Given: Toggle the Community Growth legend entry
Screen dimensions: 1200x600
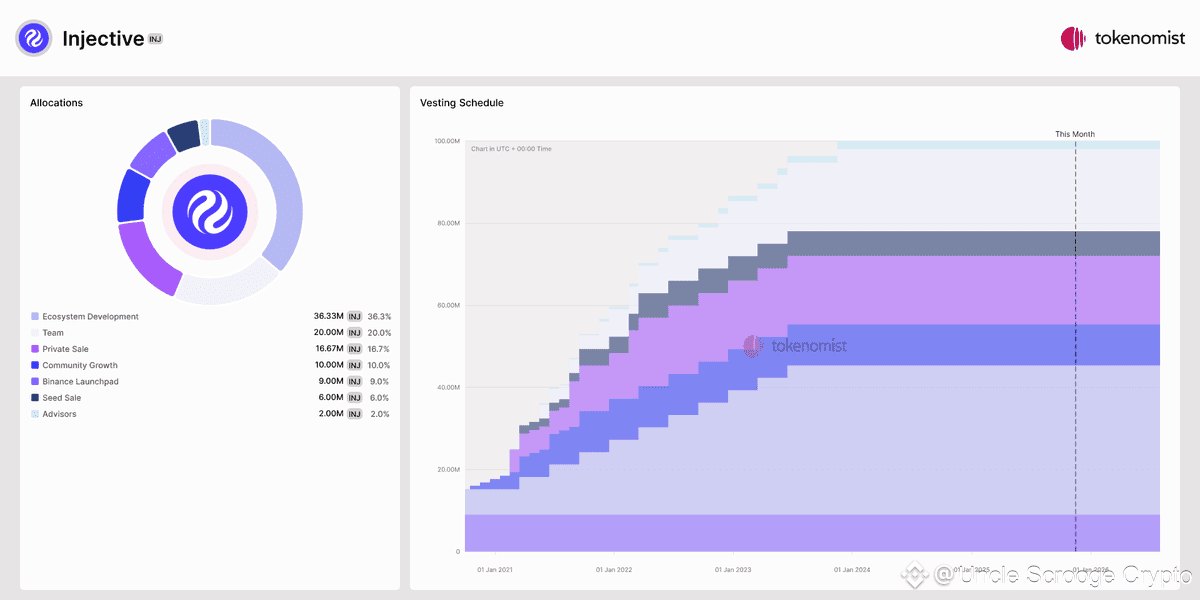Looking at the screenshot, I should point(80,365).
